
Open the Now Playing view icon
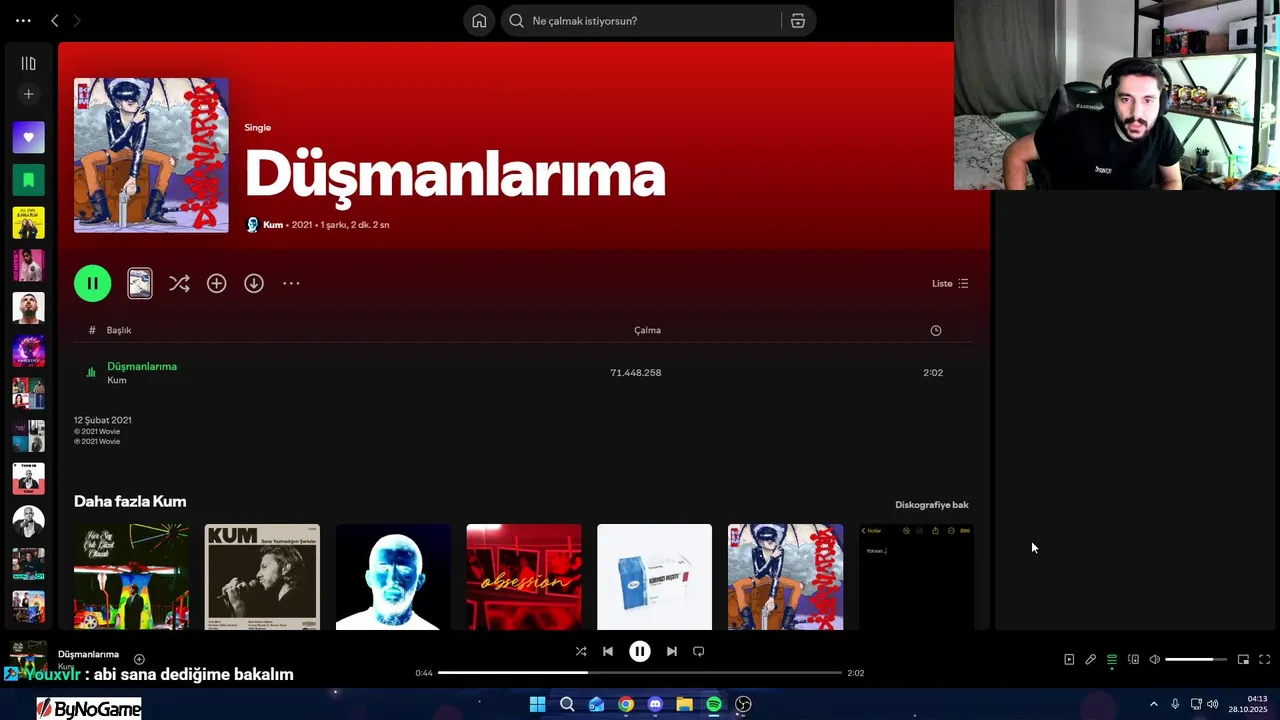(x=1069, y=659)
